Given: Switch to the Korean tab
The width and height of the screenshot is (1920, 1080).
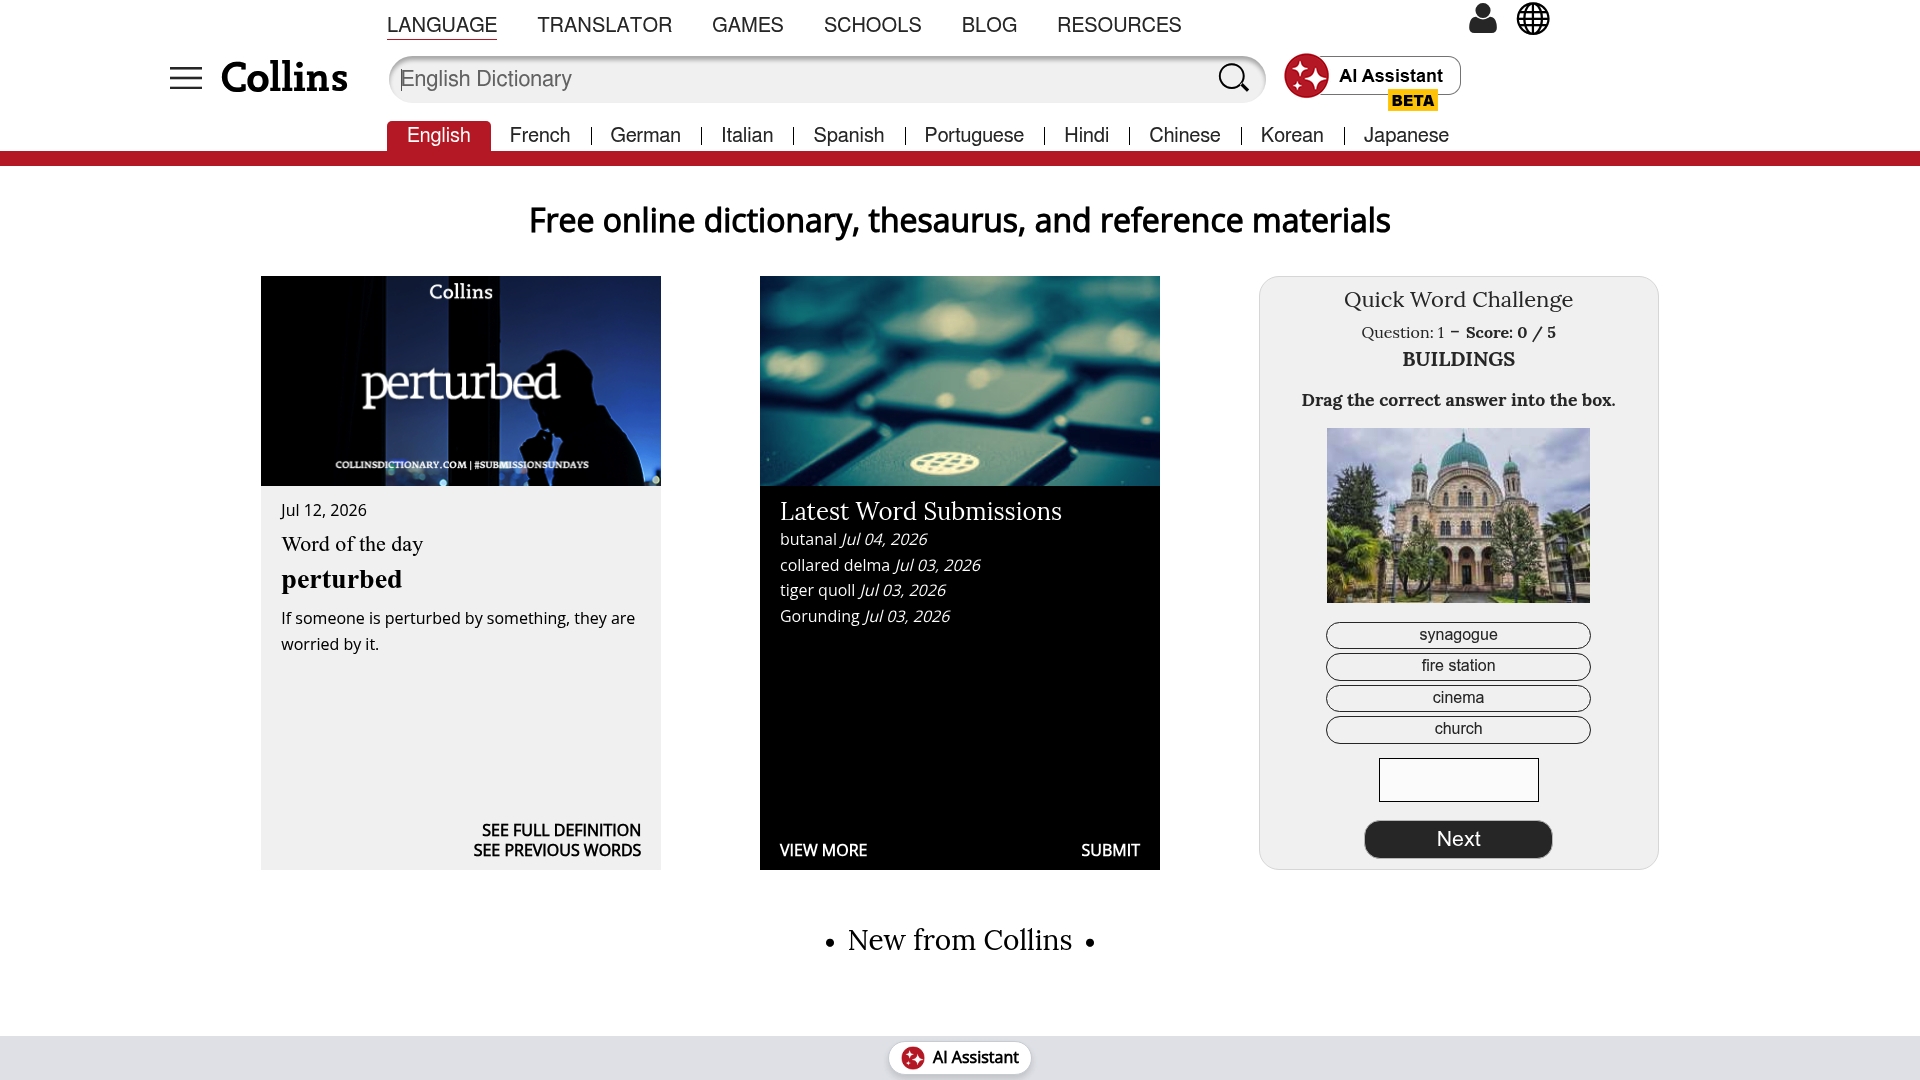Looking at the screenshot, I should point(1292,135).
